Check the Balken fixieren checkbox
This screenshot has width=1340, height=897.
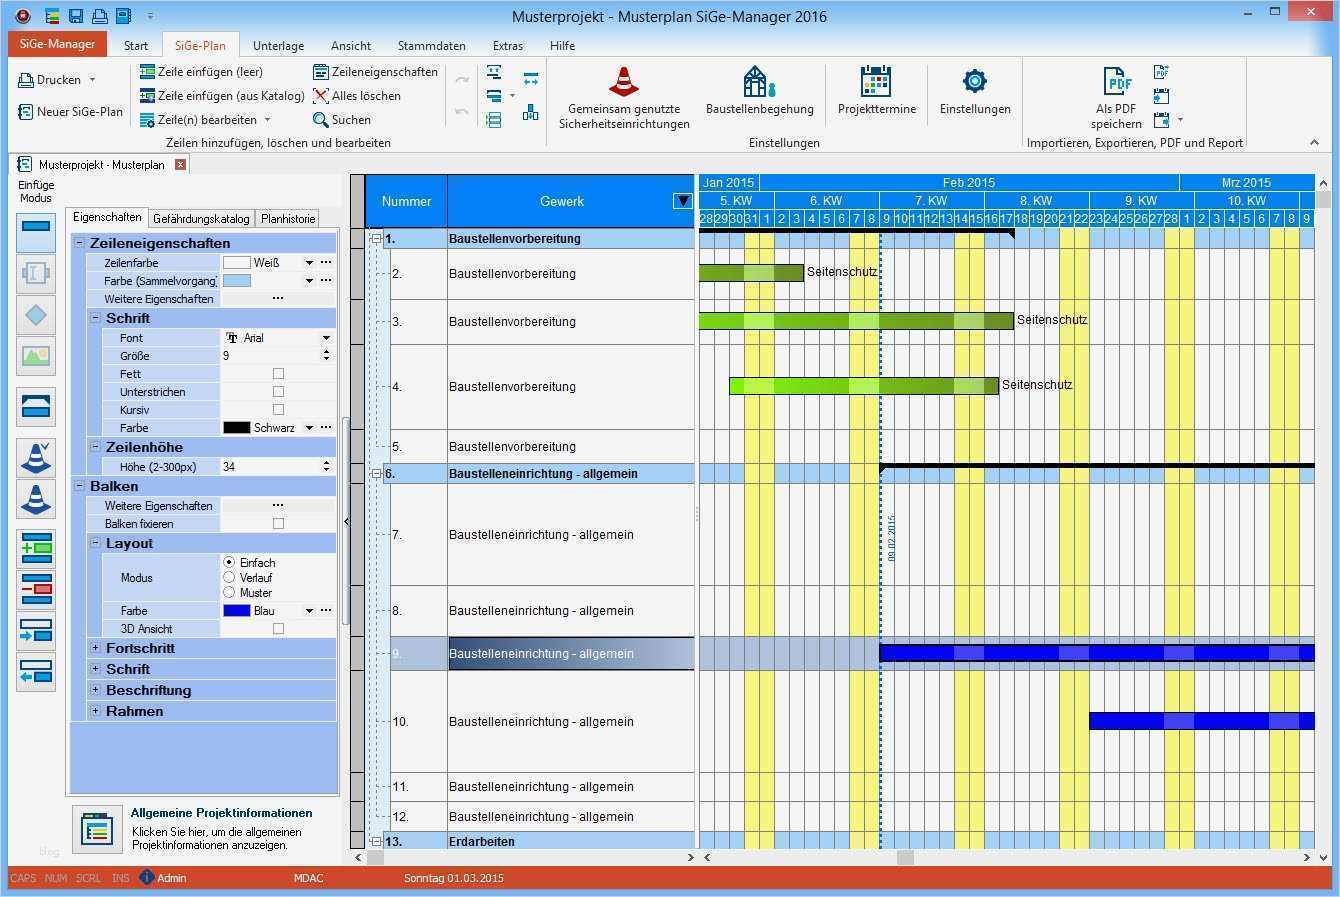(278, 524)
